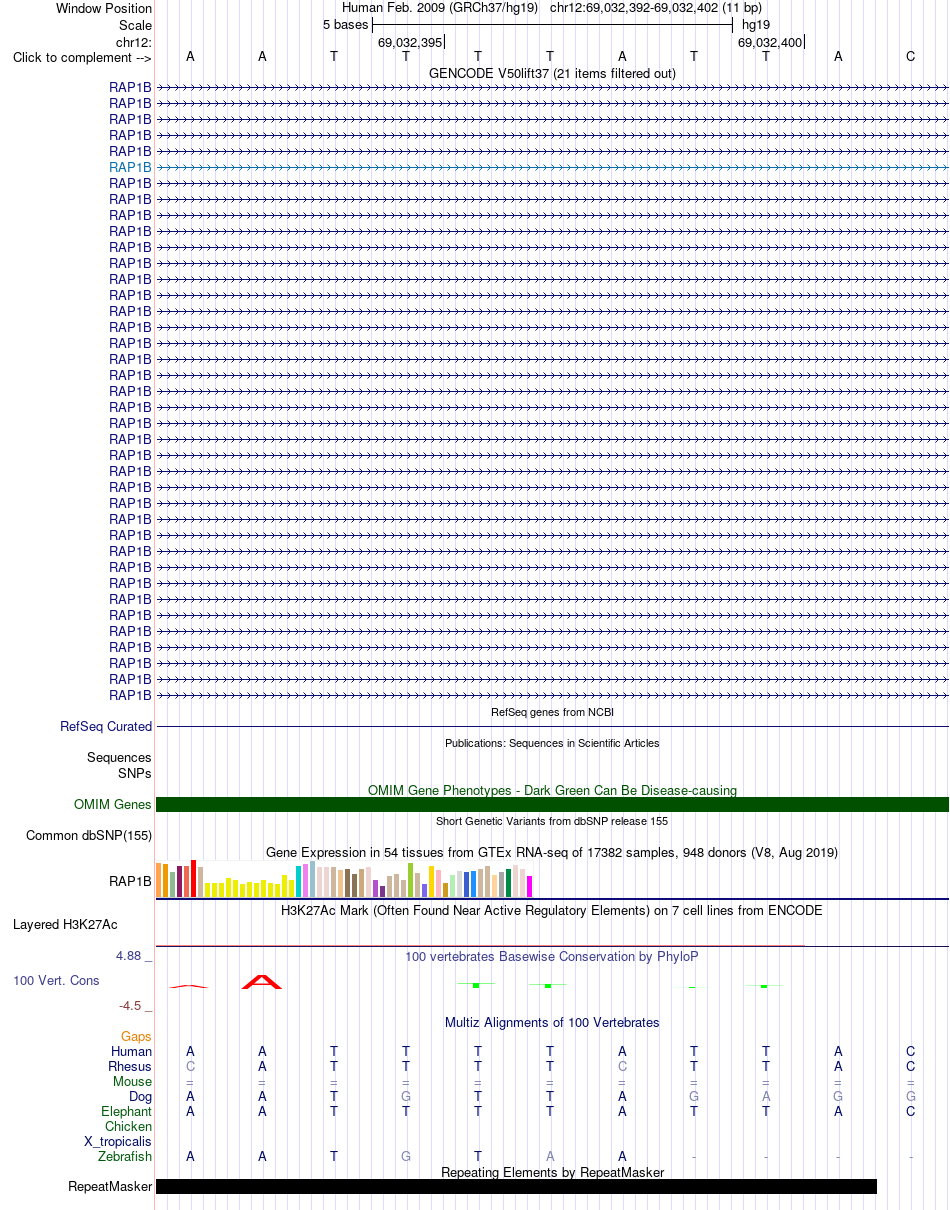
Task: Click the chr12:69,032,392-69,032,402 (11 bp) text
Action: (656, 8)
